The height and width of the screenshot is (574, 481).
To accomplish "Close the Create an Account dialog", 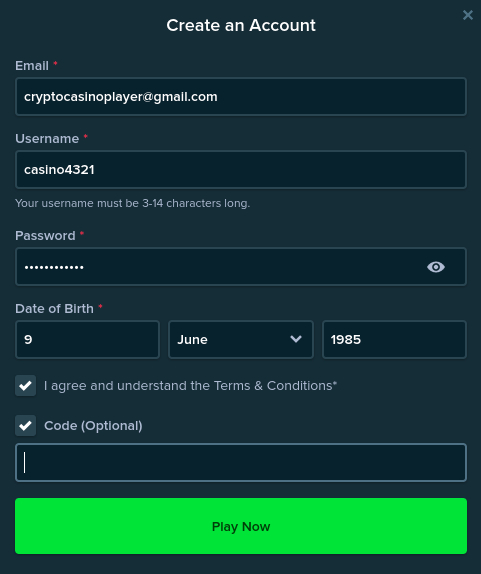I will pos(467,15).
